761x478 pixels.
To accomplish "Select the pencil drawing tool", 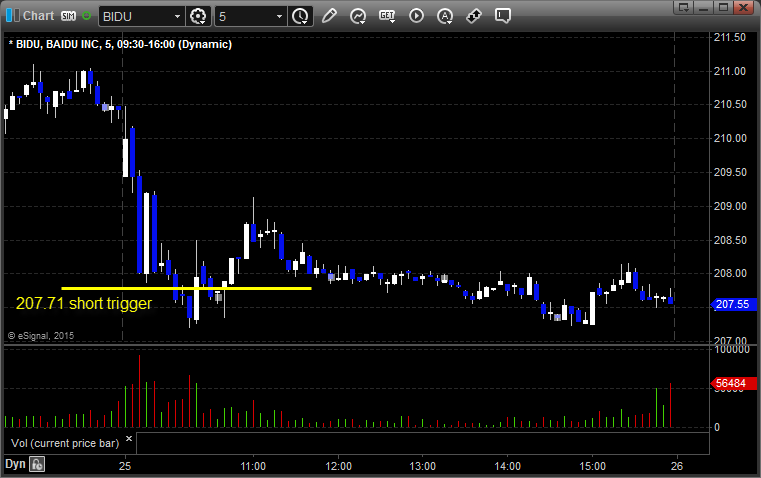I will pos(329,16).
